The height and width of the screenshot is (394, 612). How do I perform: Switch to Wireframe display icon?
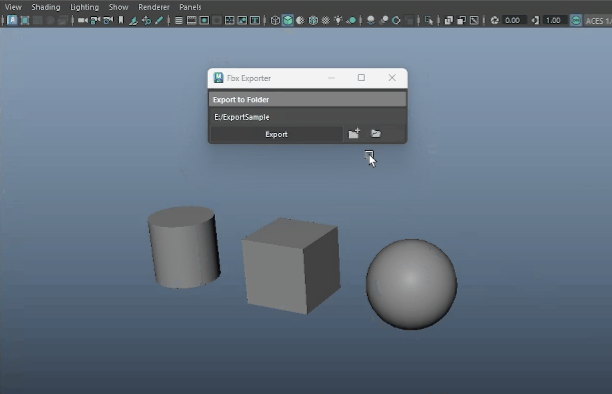pos(275,20)
